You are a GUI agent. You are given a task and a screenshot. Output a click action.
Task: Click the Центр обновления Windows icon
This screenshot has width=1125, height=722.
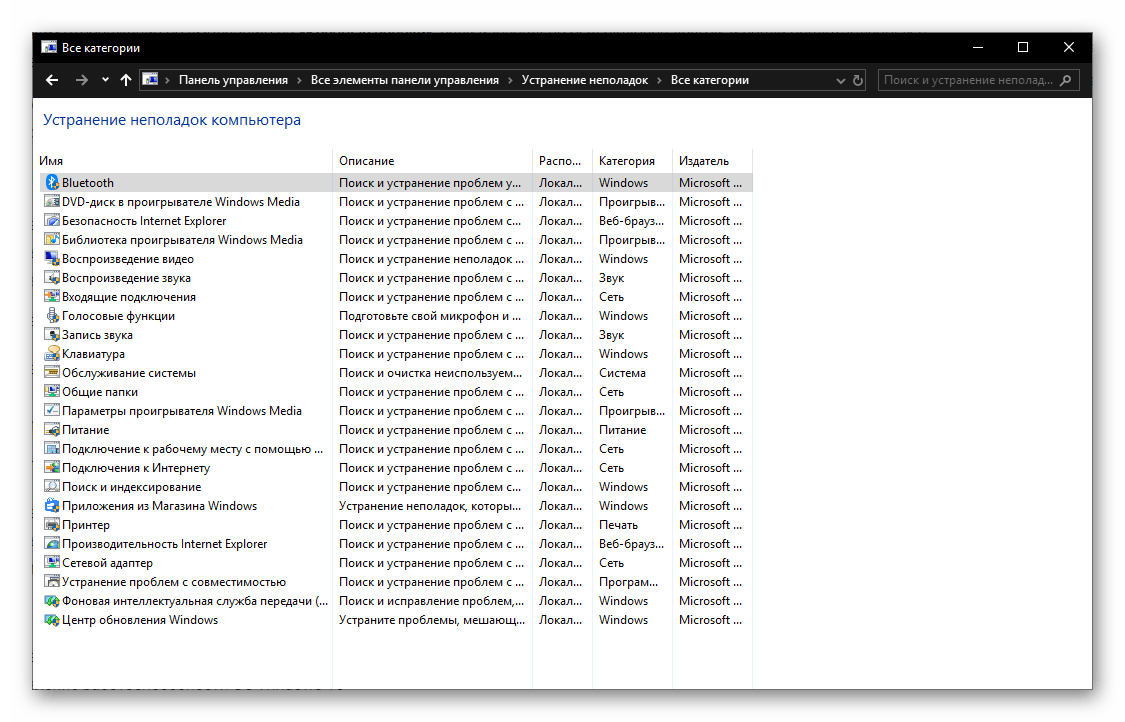[x=52, y=620]
